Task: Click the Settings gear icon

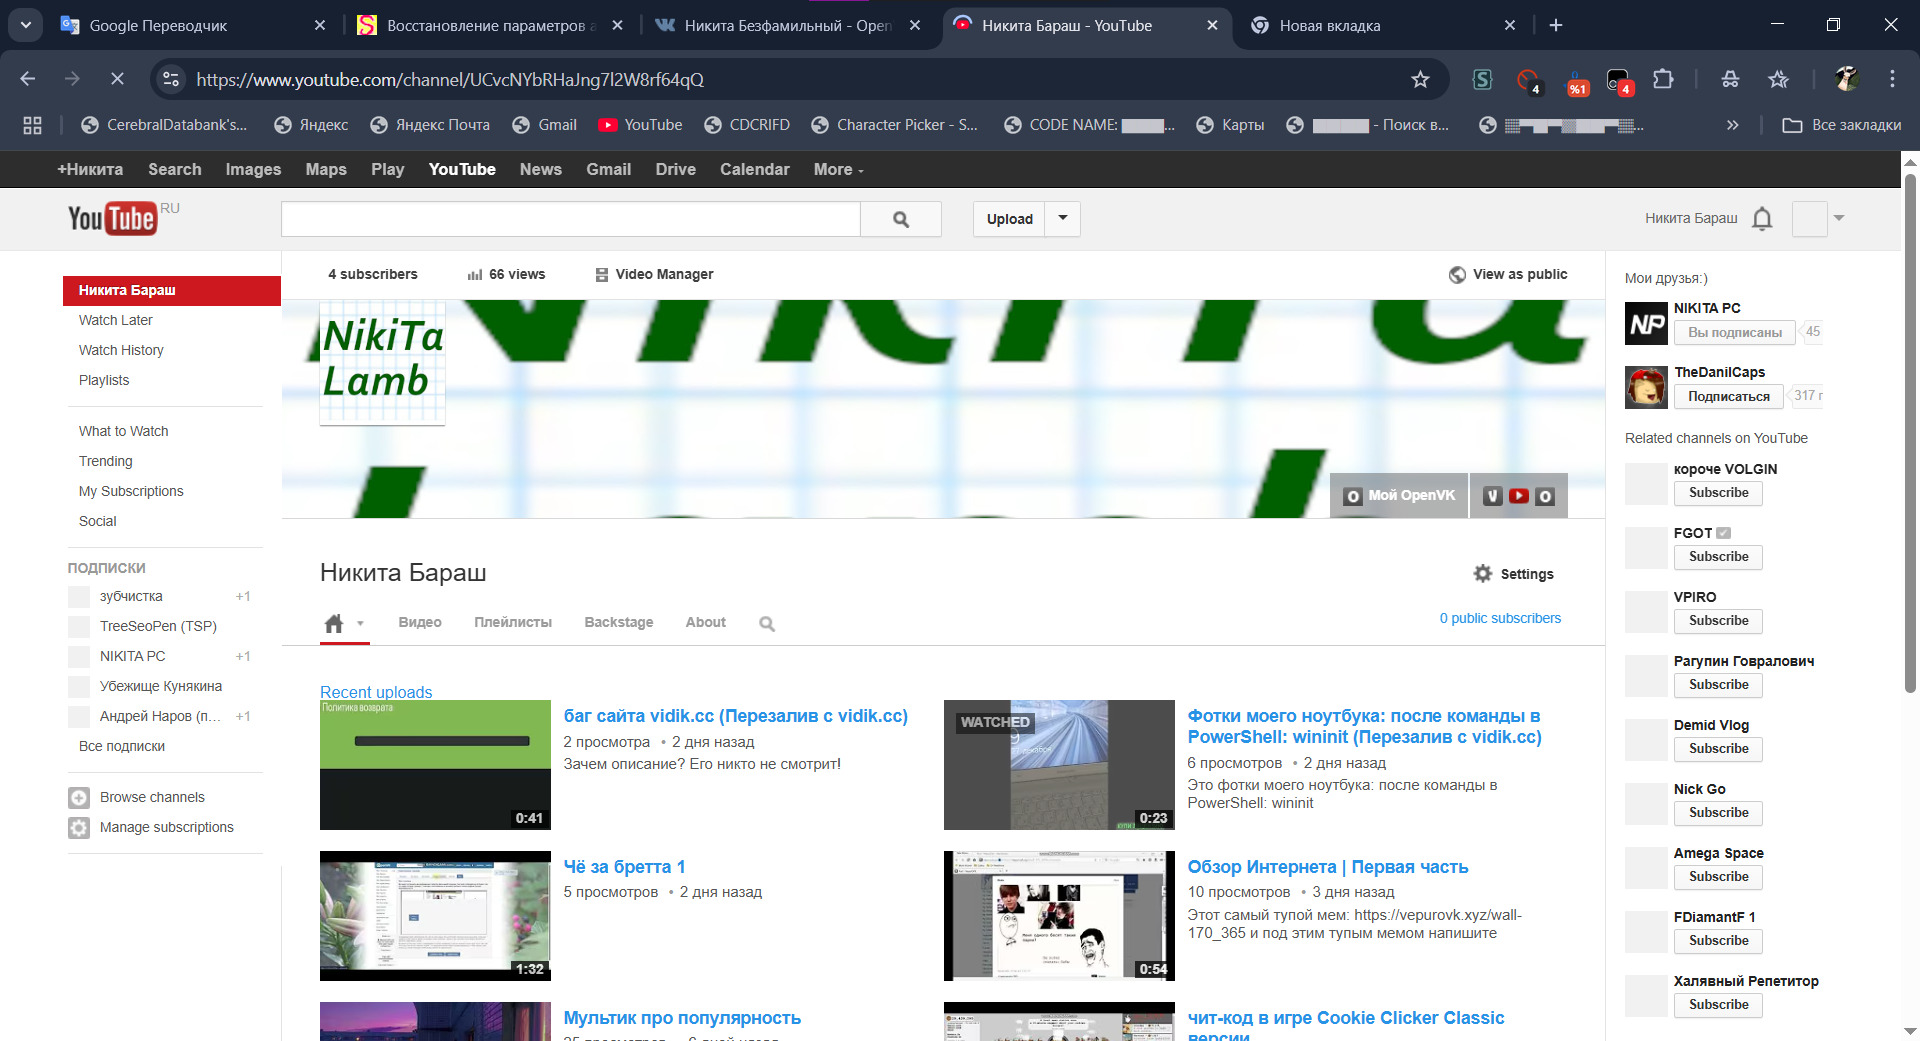Action: point(1483,573)
